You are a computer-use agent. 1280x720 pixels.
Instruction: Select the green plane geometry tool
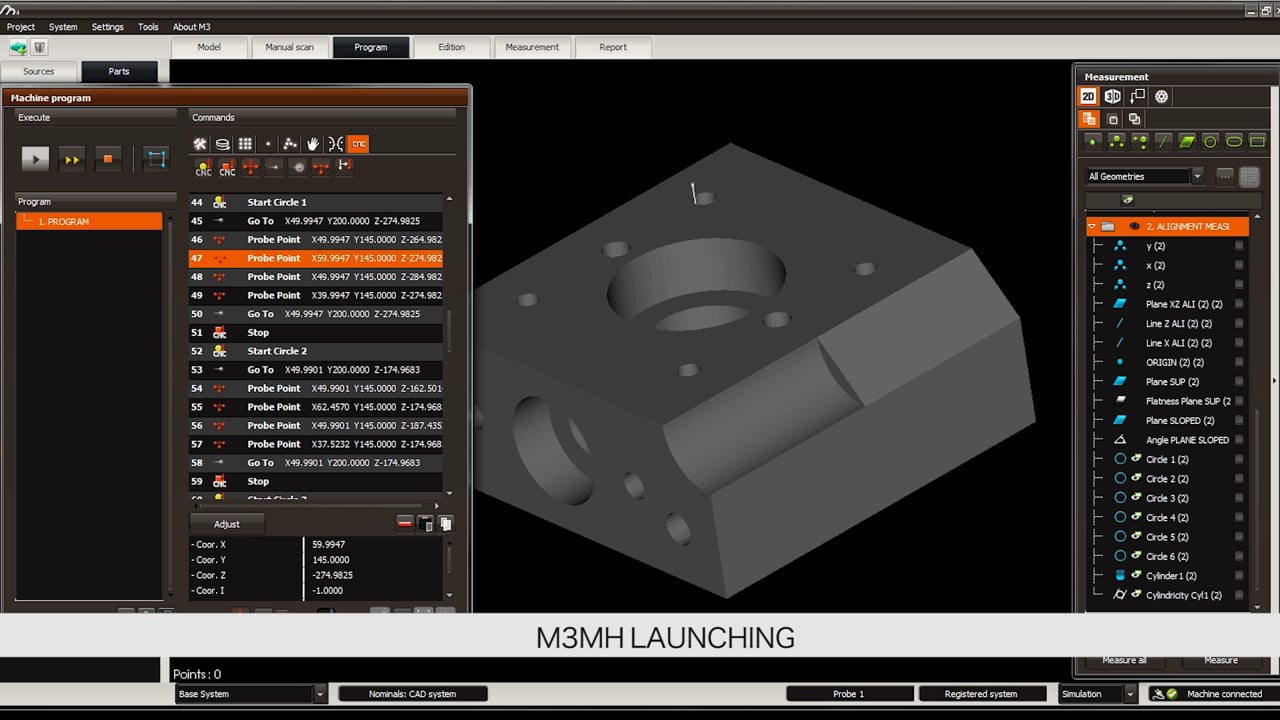(1187, 142)
